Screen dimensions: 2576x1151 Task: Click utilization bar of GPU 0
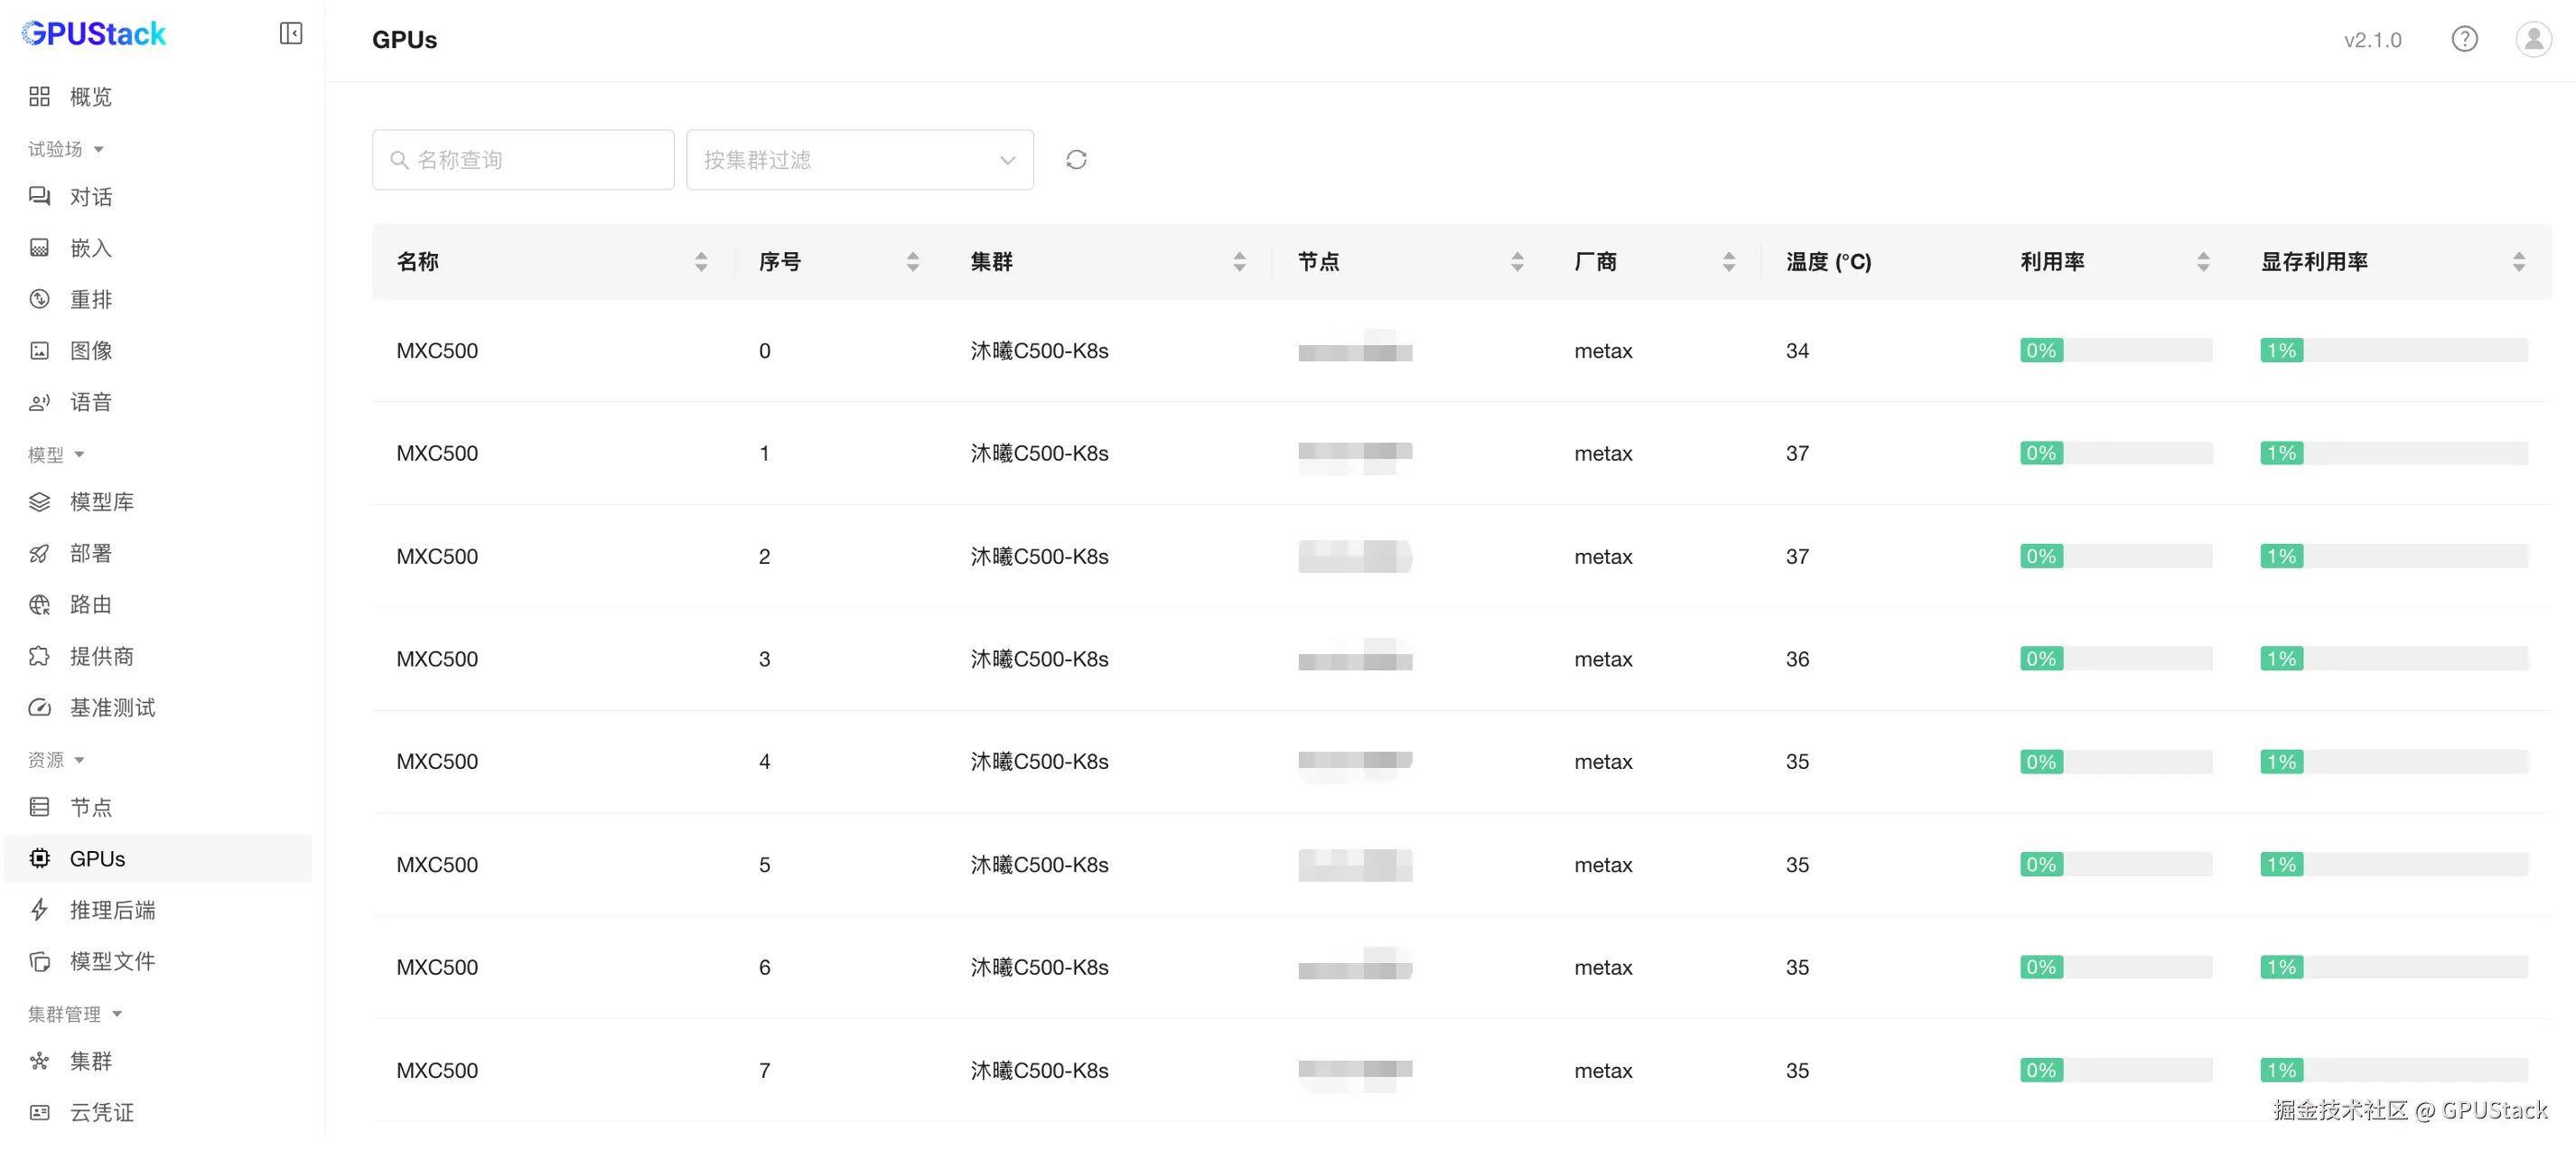pos(2115,351)
